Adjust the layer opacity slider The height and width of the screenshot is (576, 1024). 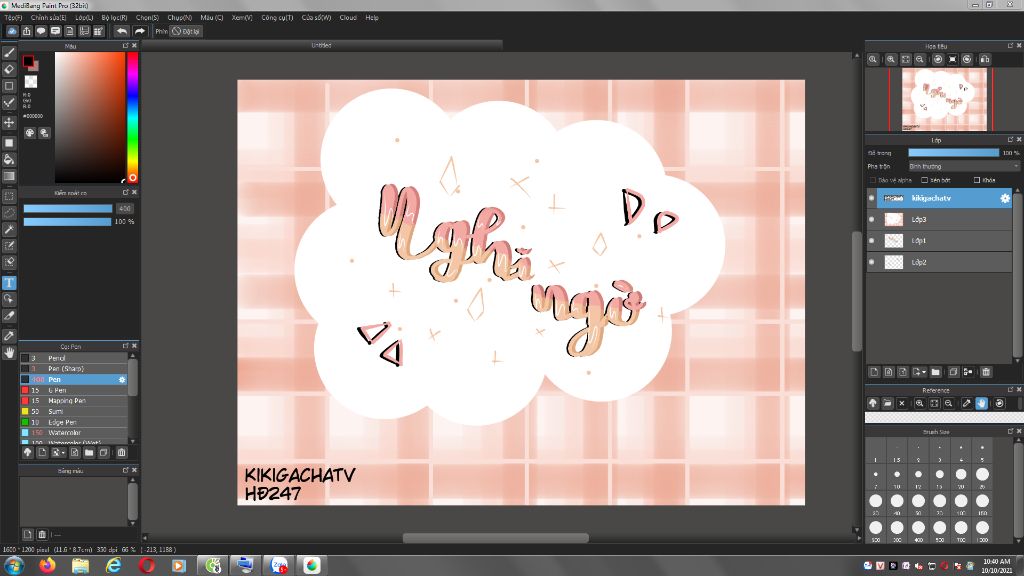(953, 153)
